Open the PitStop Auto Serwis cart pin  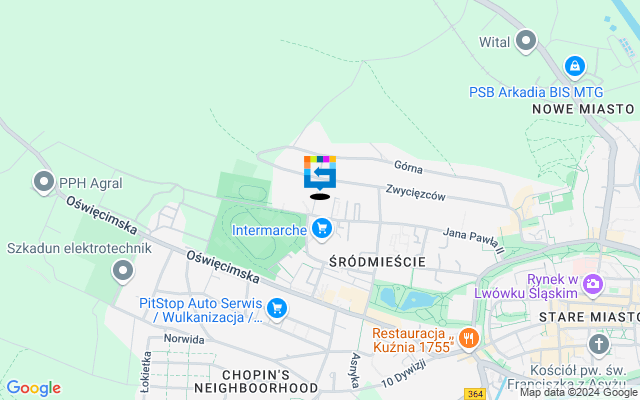277,309
